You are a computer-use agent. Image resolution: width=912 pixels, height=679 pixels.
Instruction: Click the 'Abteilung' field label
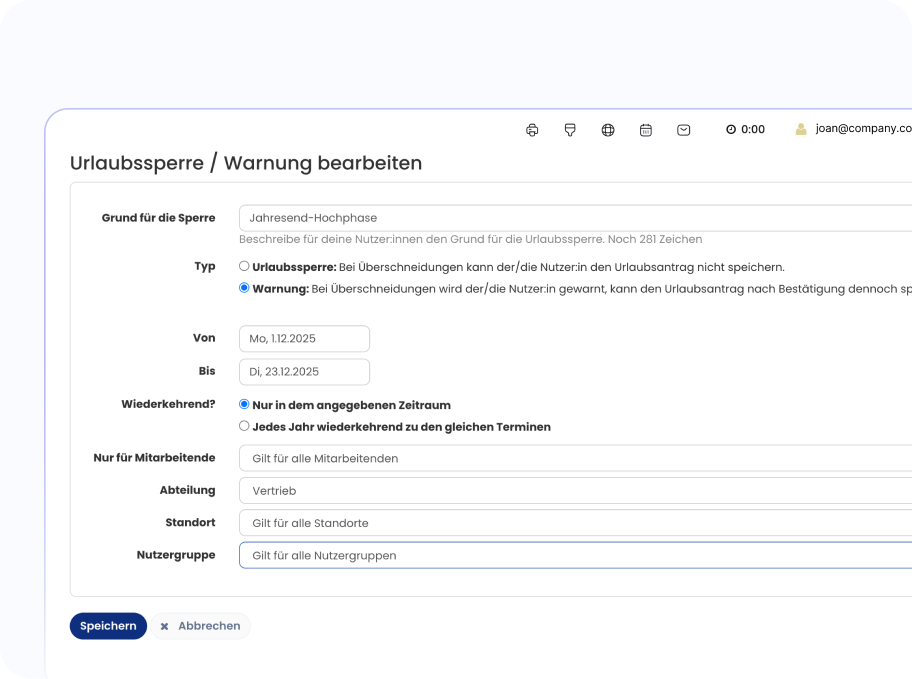[187, 490]
